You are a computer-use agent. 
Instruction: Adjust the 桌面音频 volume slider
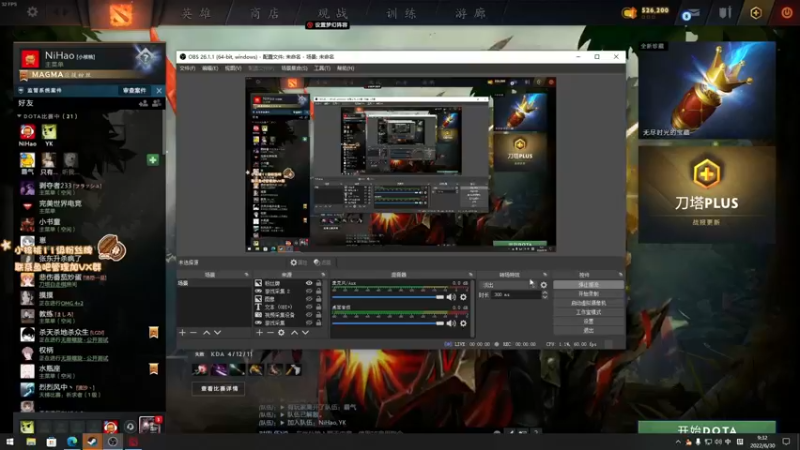[x=388, y=323]
